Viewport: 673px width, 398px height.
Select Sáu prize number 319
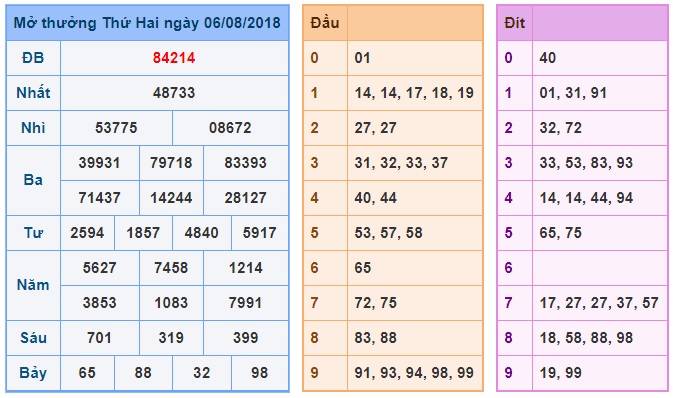point(171,338)
